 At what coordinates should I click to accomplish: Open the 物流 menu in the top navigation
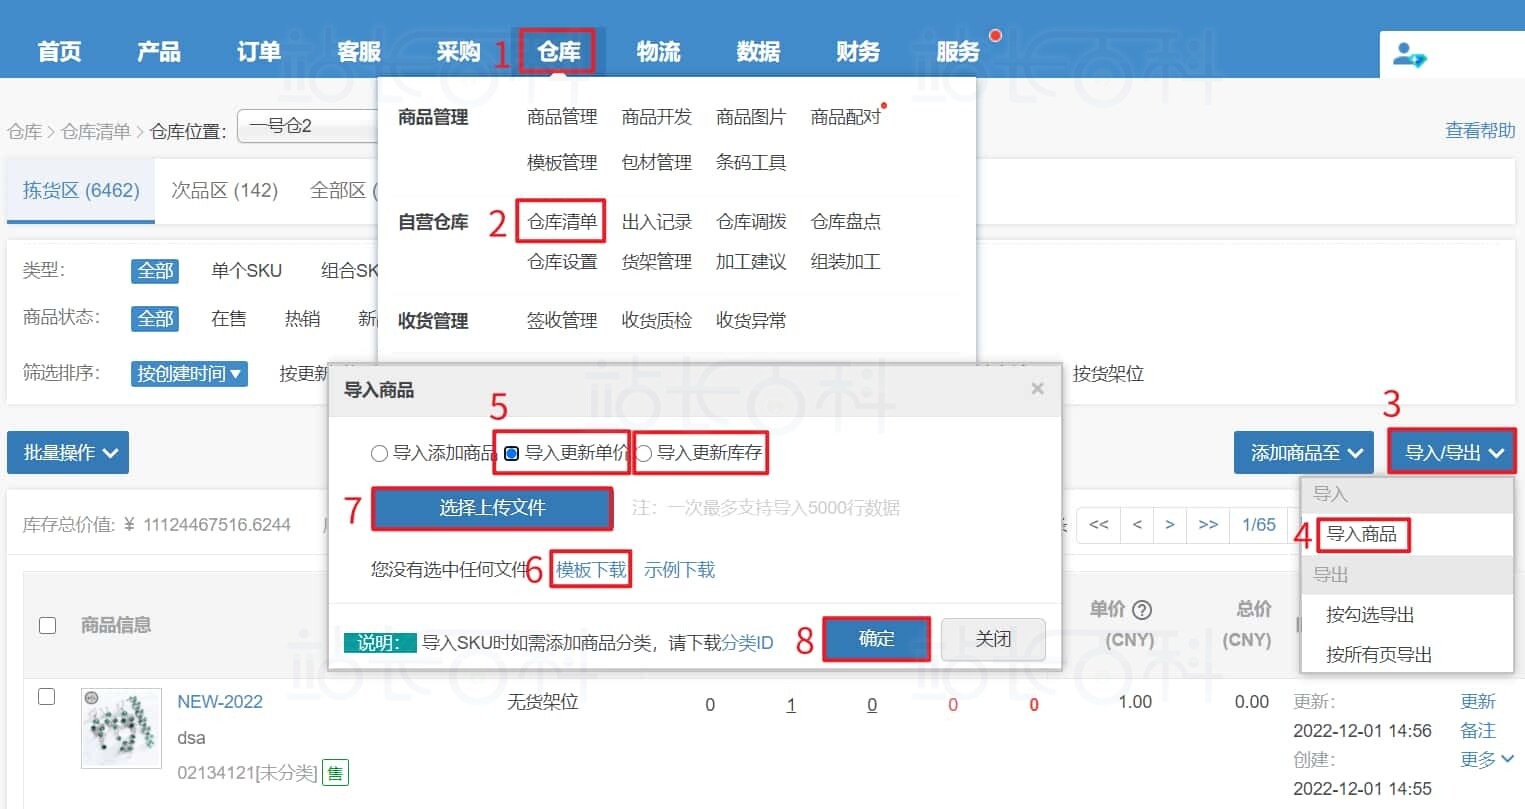click(x=658, y=51)
